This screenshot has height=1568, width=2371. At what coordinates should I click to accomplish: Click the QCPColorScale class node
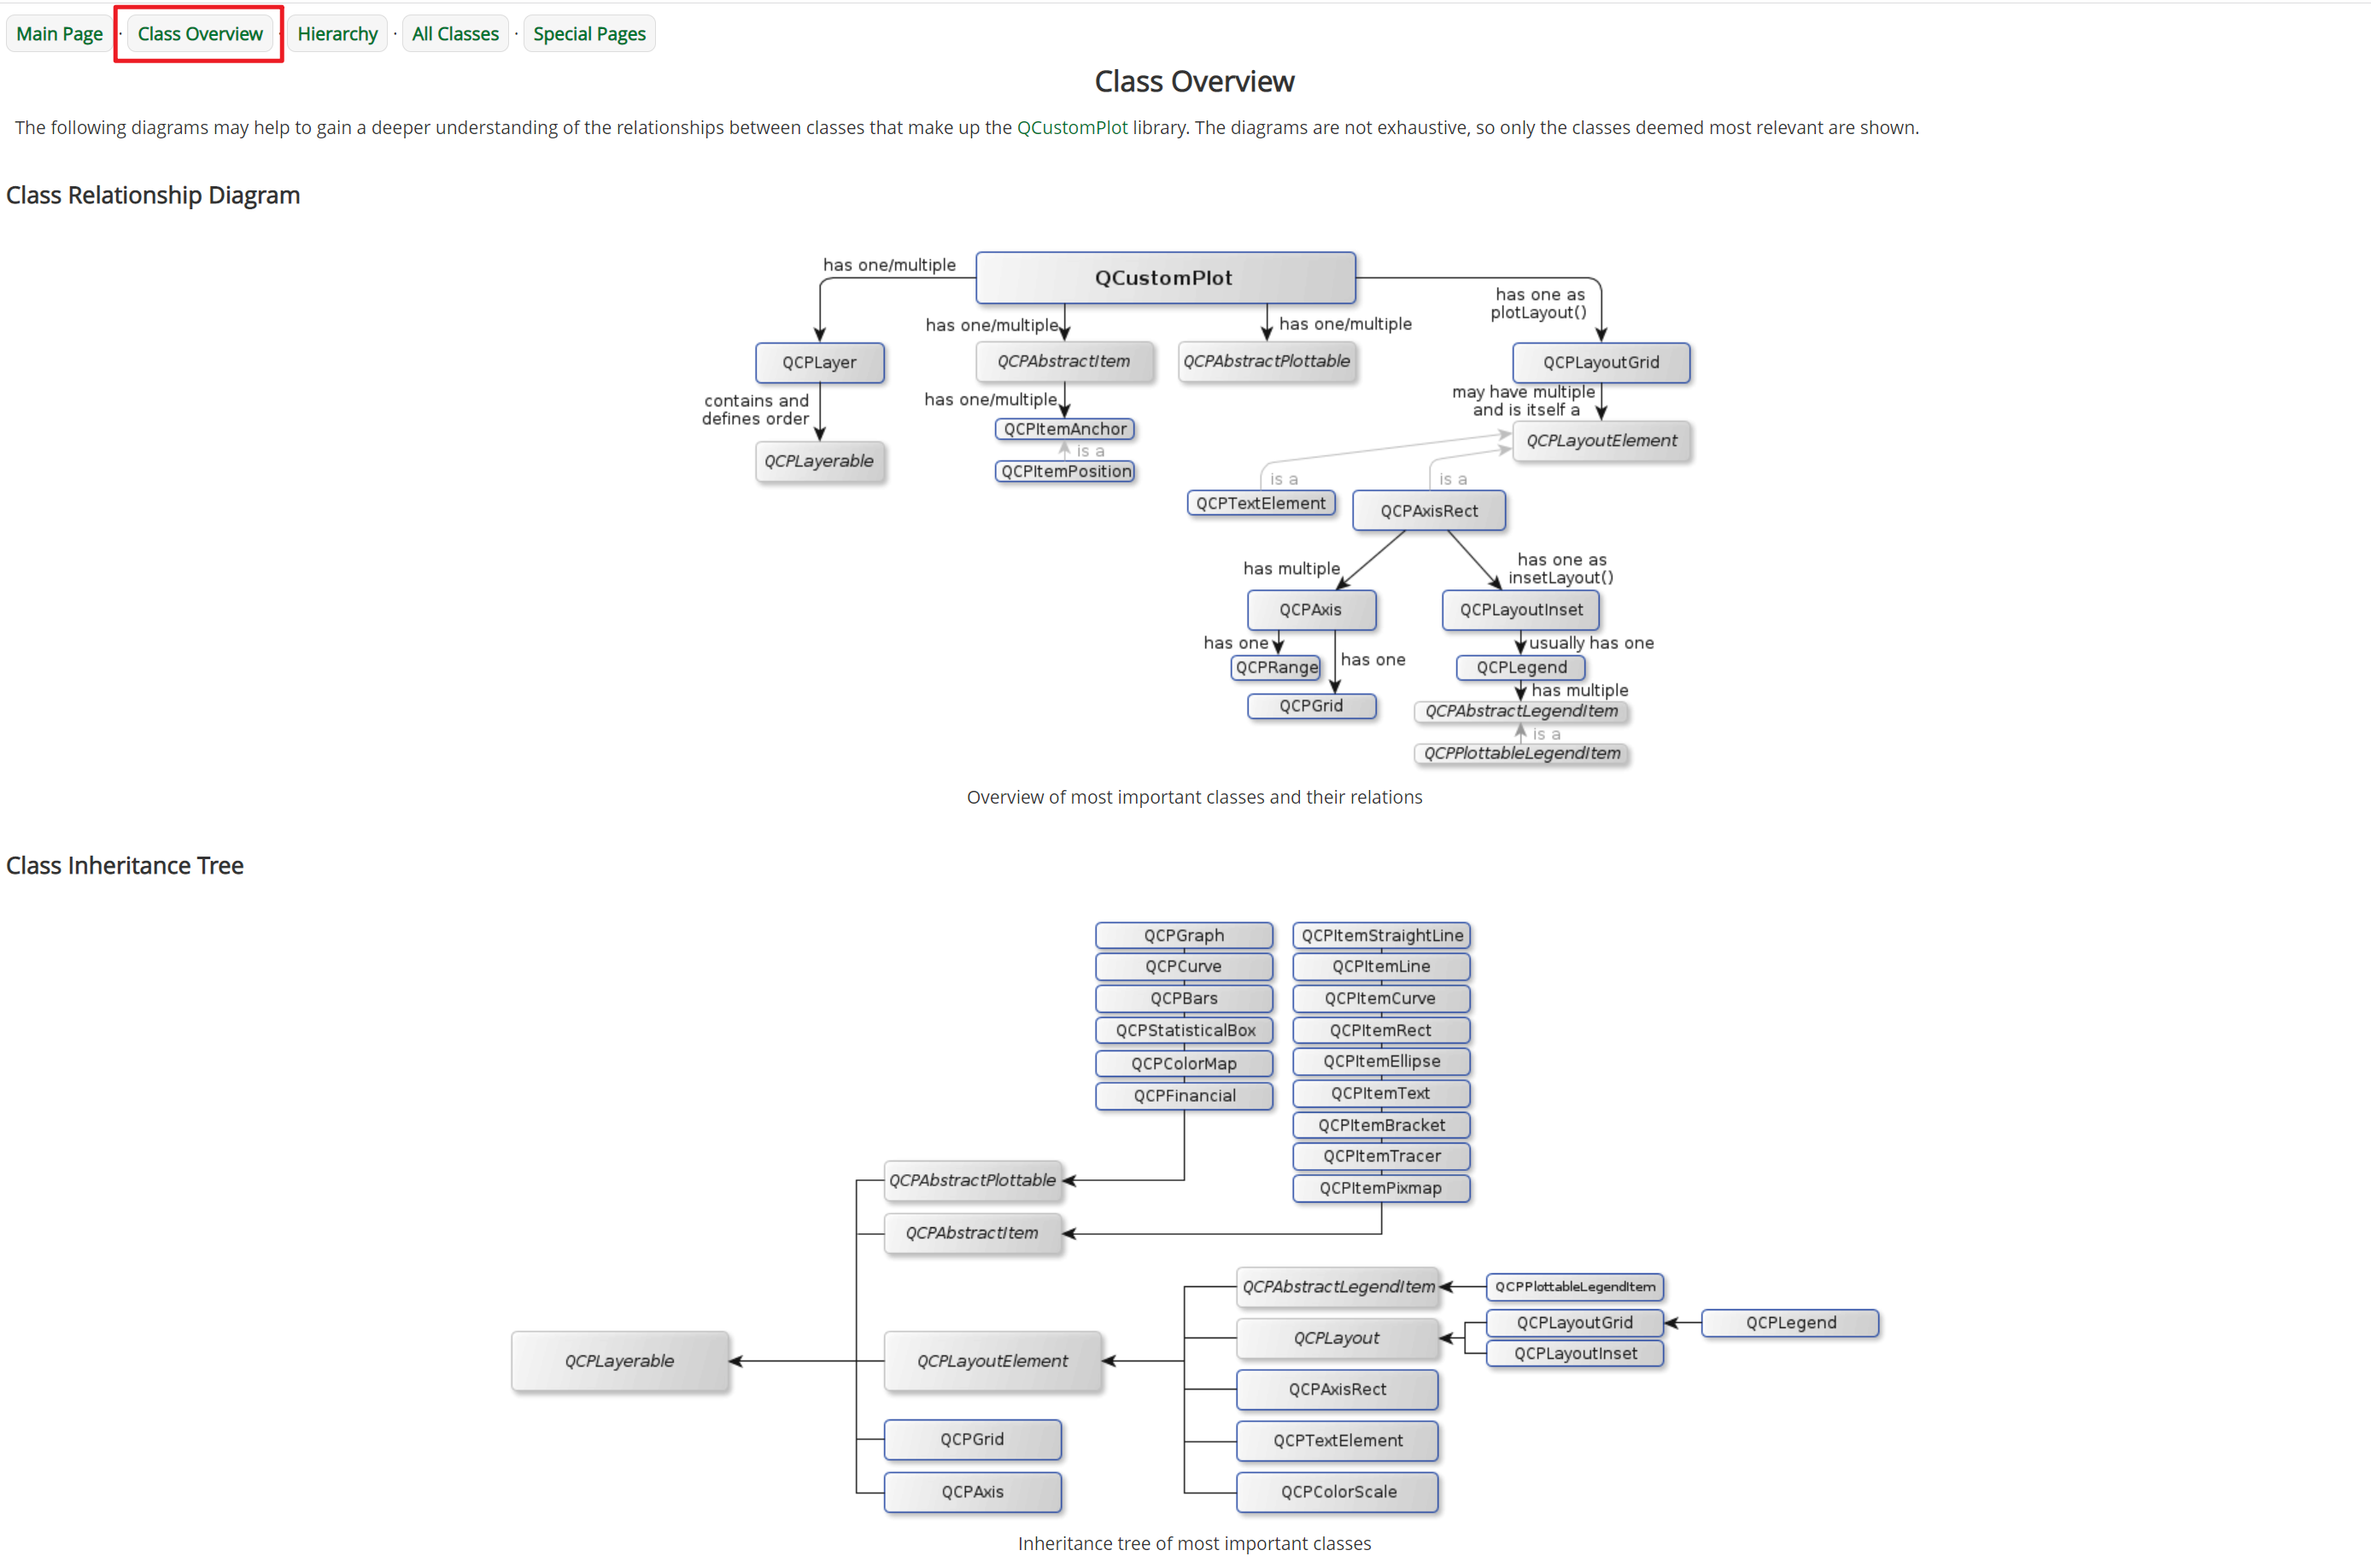[1338, 1492]
